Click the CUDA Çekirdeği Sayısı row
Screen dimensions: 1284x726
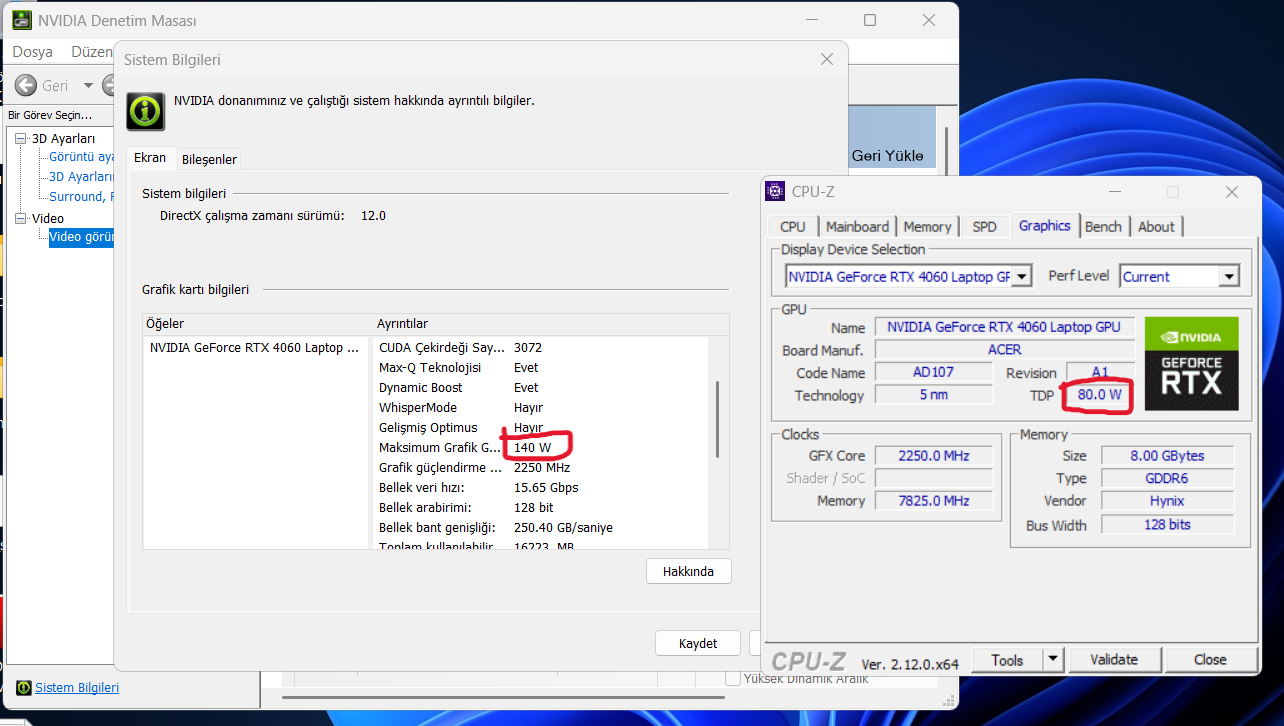point(540,348)
